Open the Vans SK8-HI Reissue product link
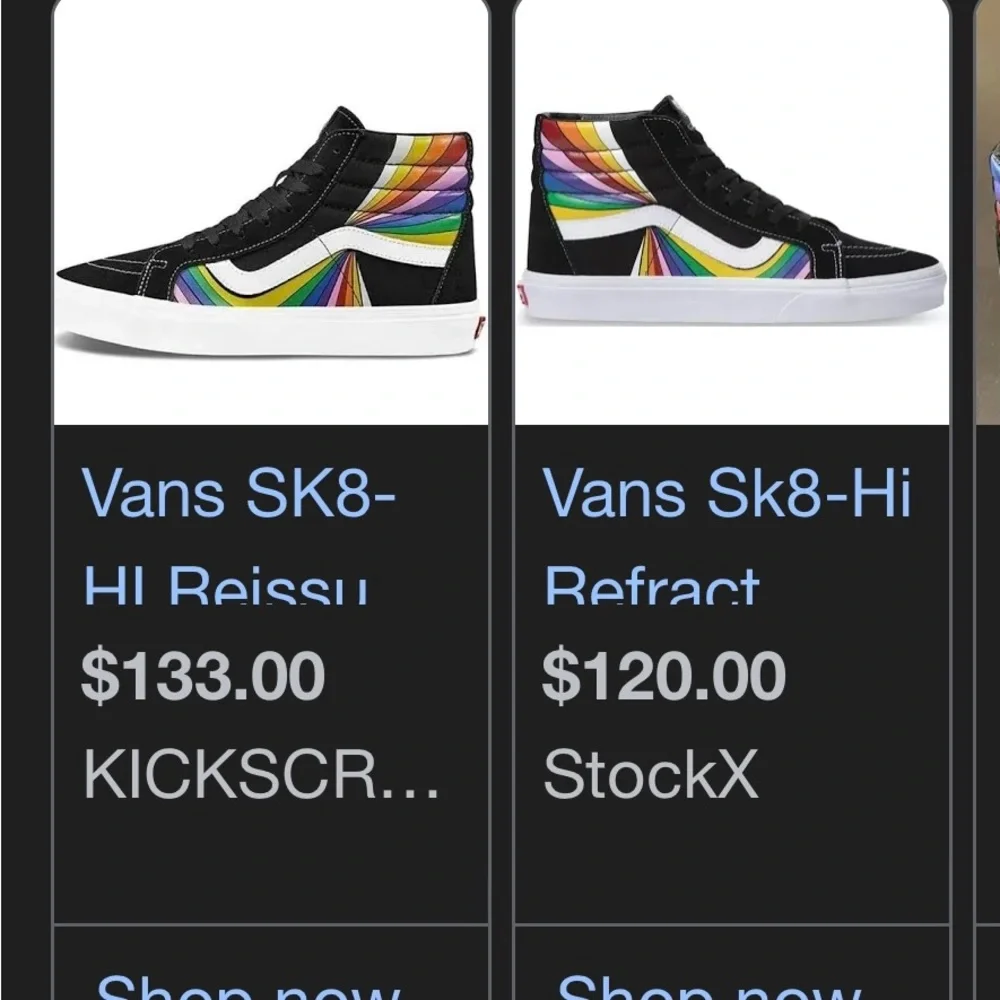This screenshot has height=1000, width=1000. click(x=240, y=530)
